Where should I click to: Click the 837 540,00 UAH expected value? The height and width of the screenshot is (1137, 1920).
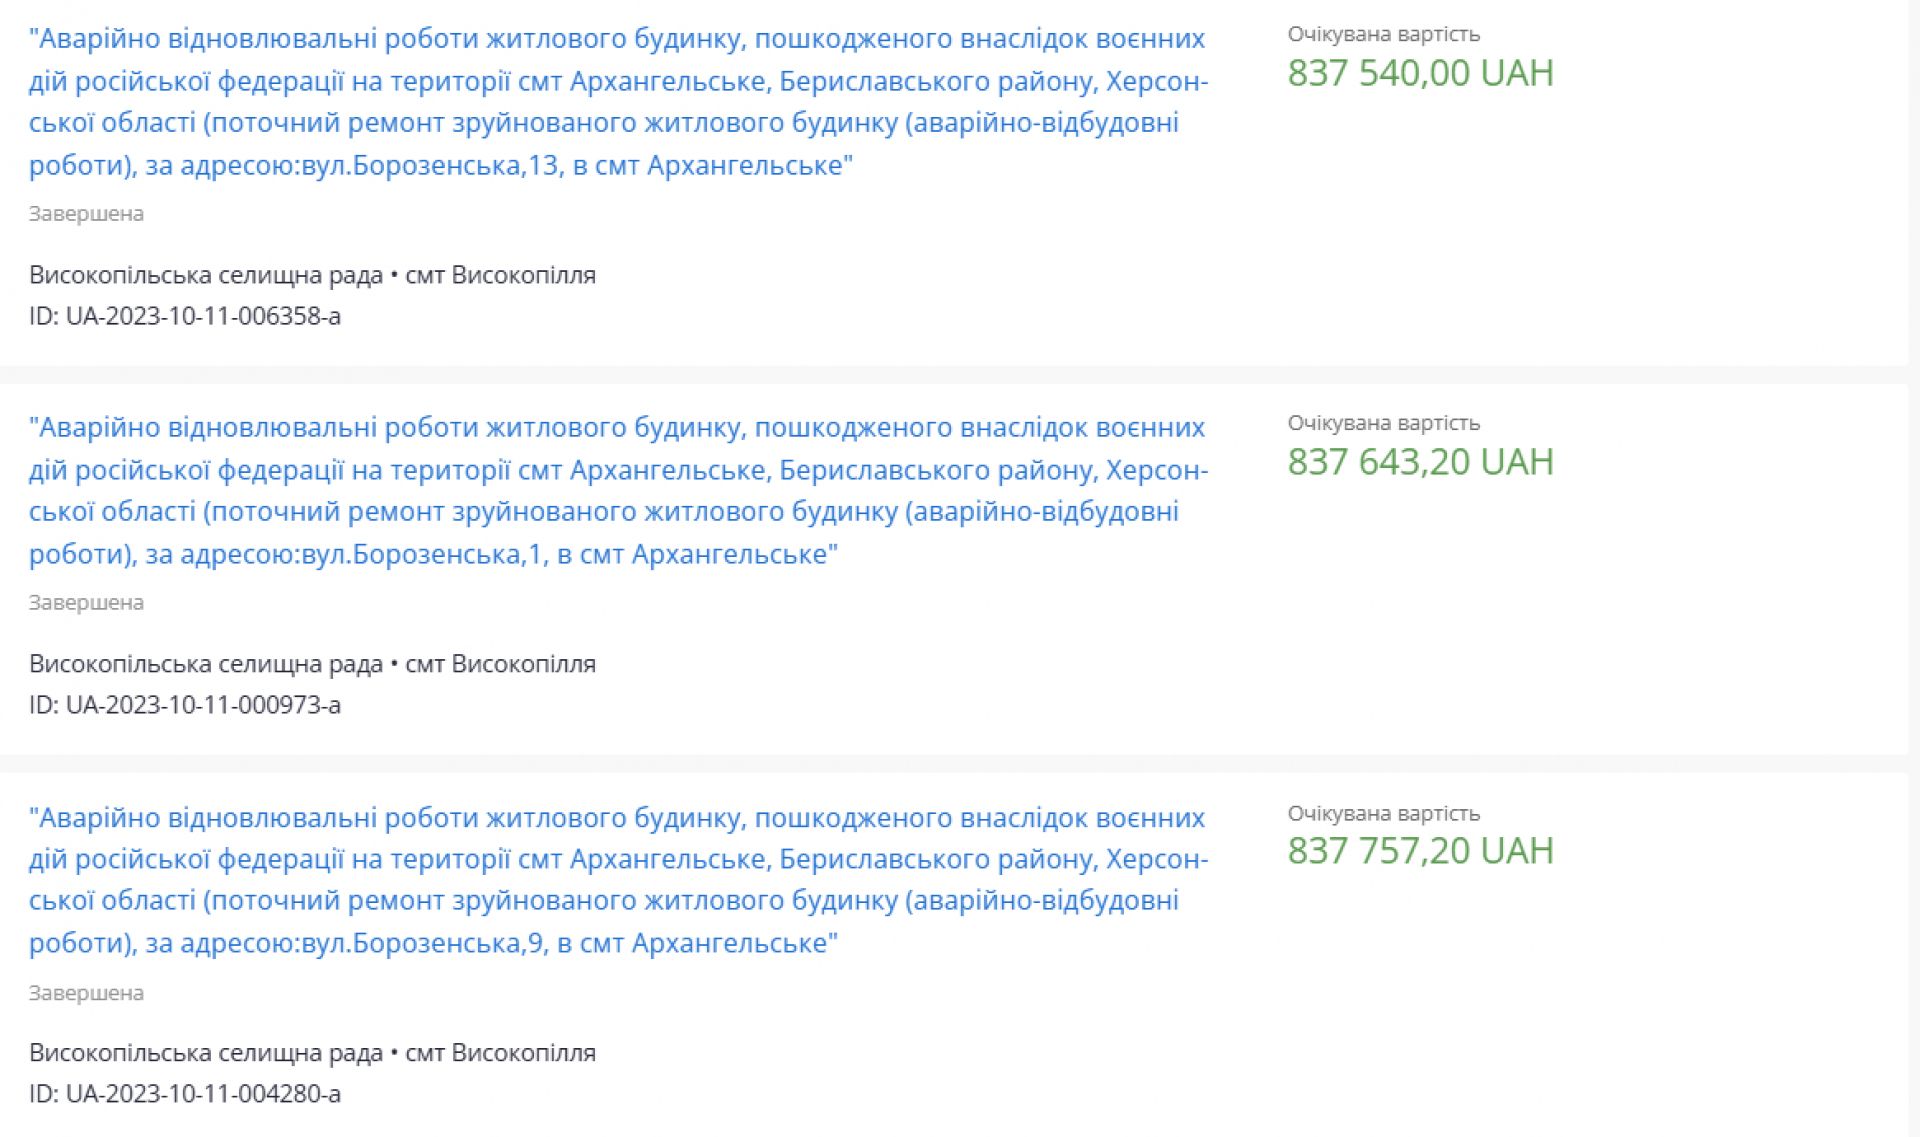point(1420,73)
